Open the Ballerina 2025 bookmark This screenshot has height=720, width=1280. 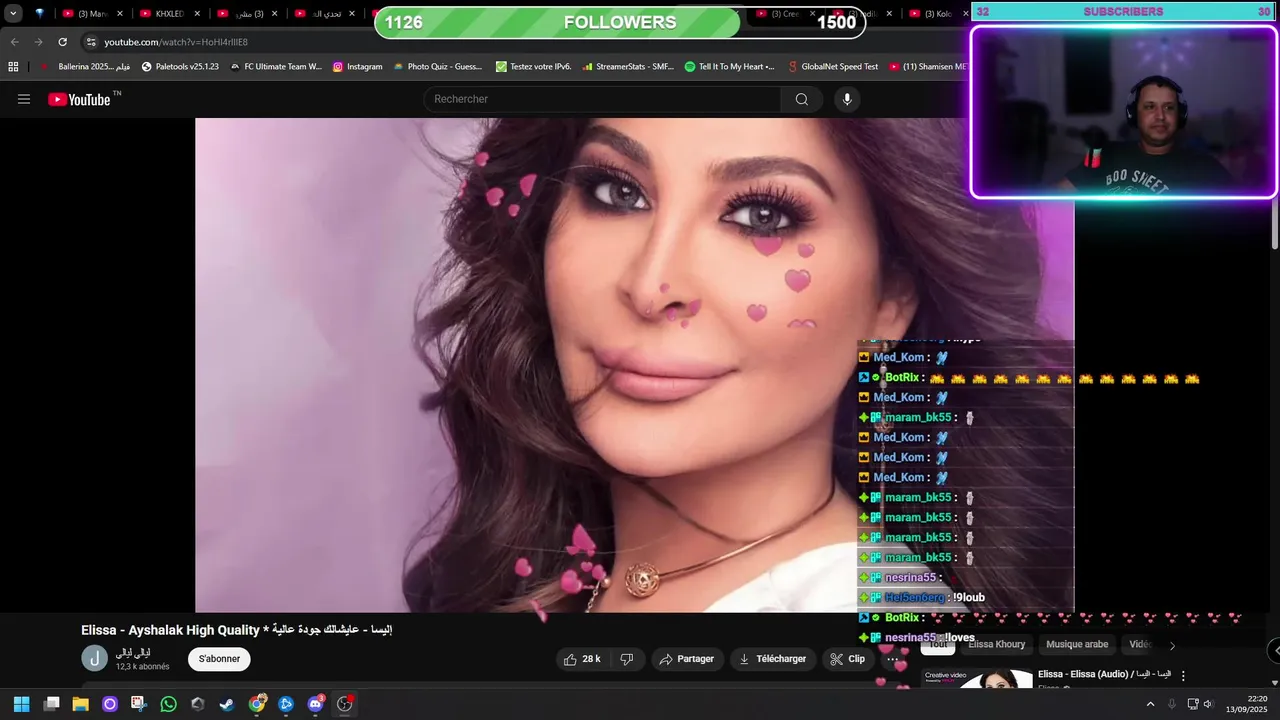[x=85, y=67]
